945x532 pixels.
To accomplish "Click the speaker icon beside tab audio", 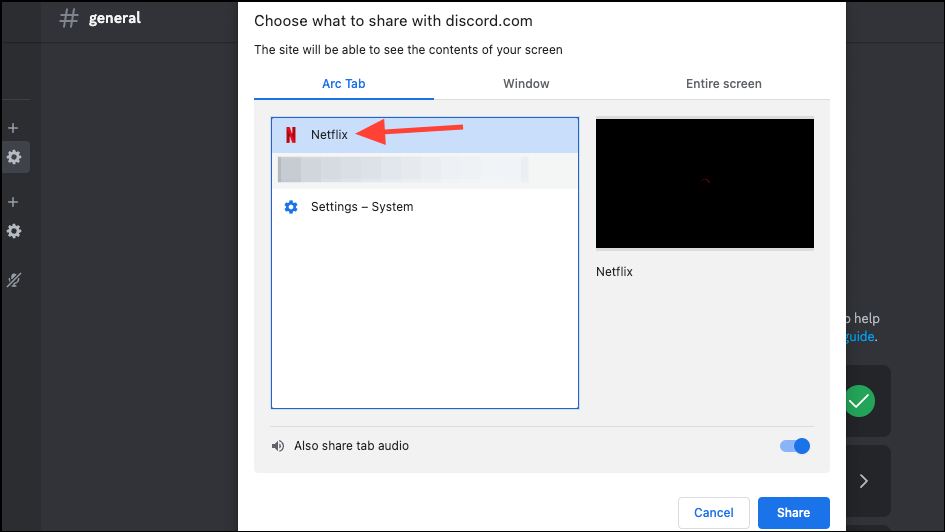I will [278, 446].
